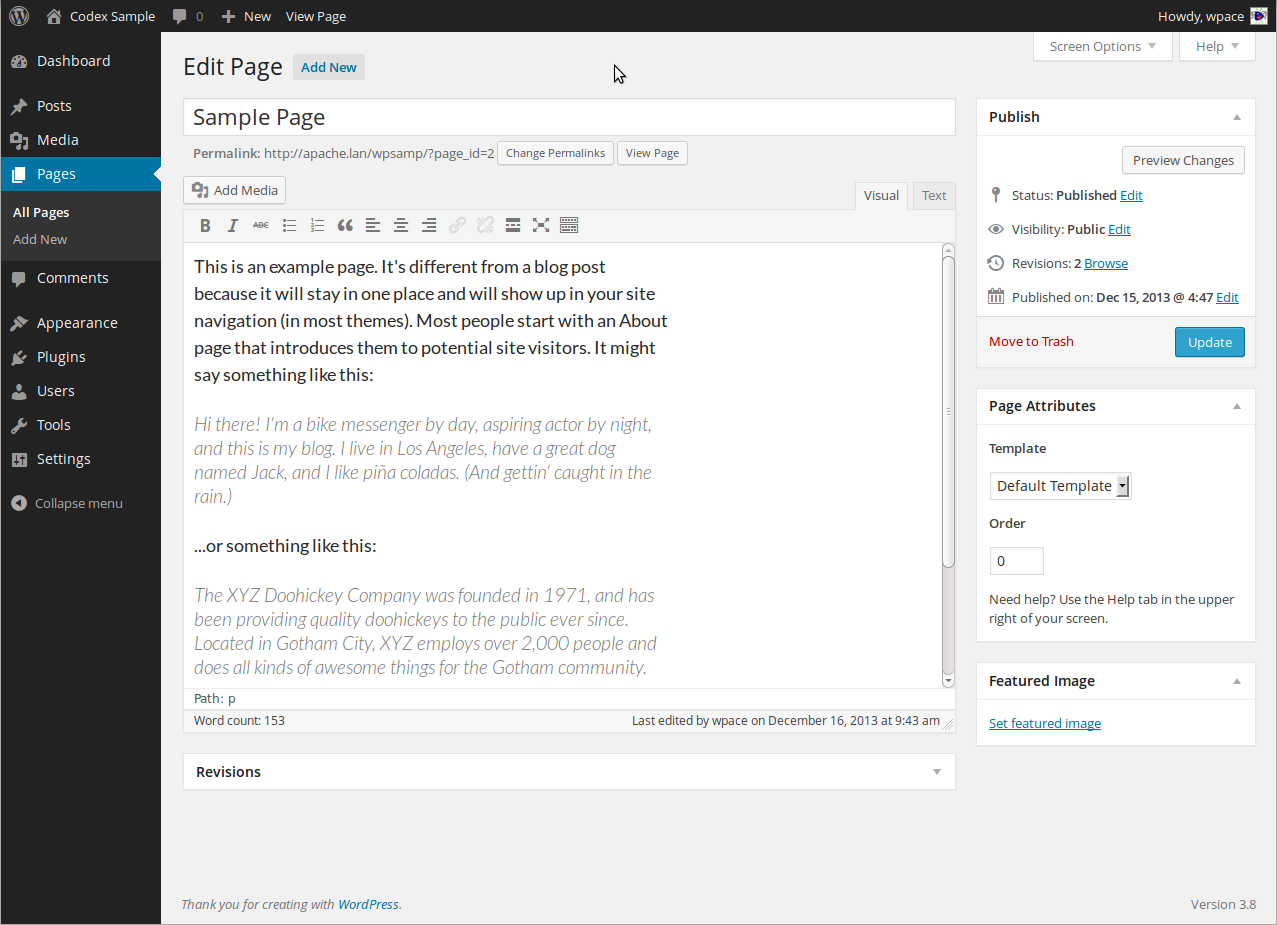Viewport: 1277px width, 925px height.
Task: Open Codex Sample site home icon
Action: click(x=54, y=16)
